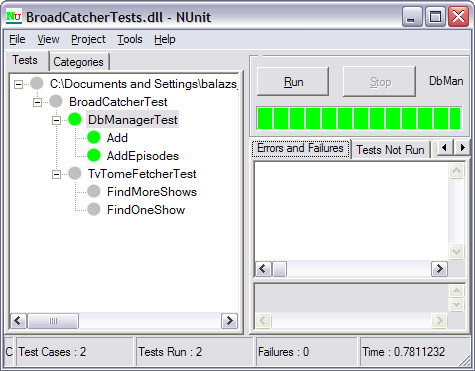Click the Stop button
This screenshot has width=475, height=371.
pos(380,82)
